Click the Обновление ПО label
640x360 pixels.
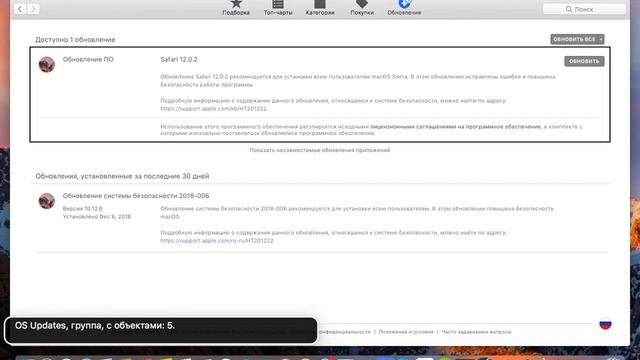pos(88,59)
